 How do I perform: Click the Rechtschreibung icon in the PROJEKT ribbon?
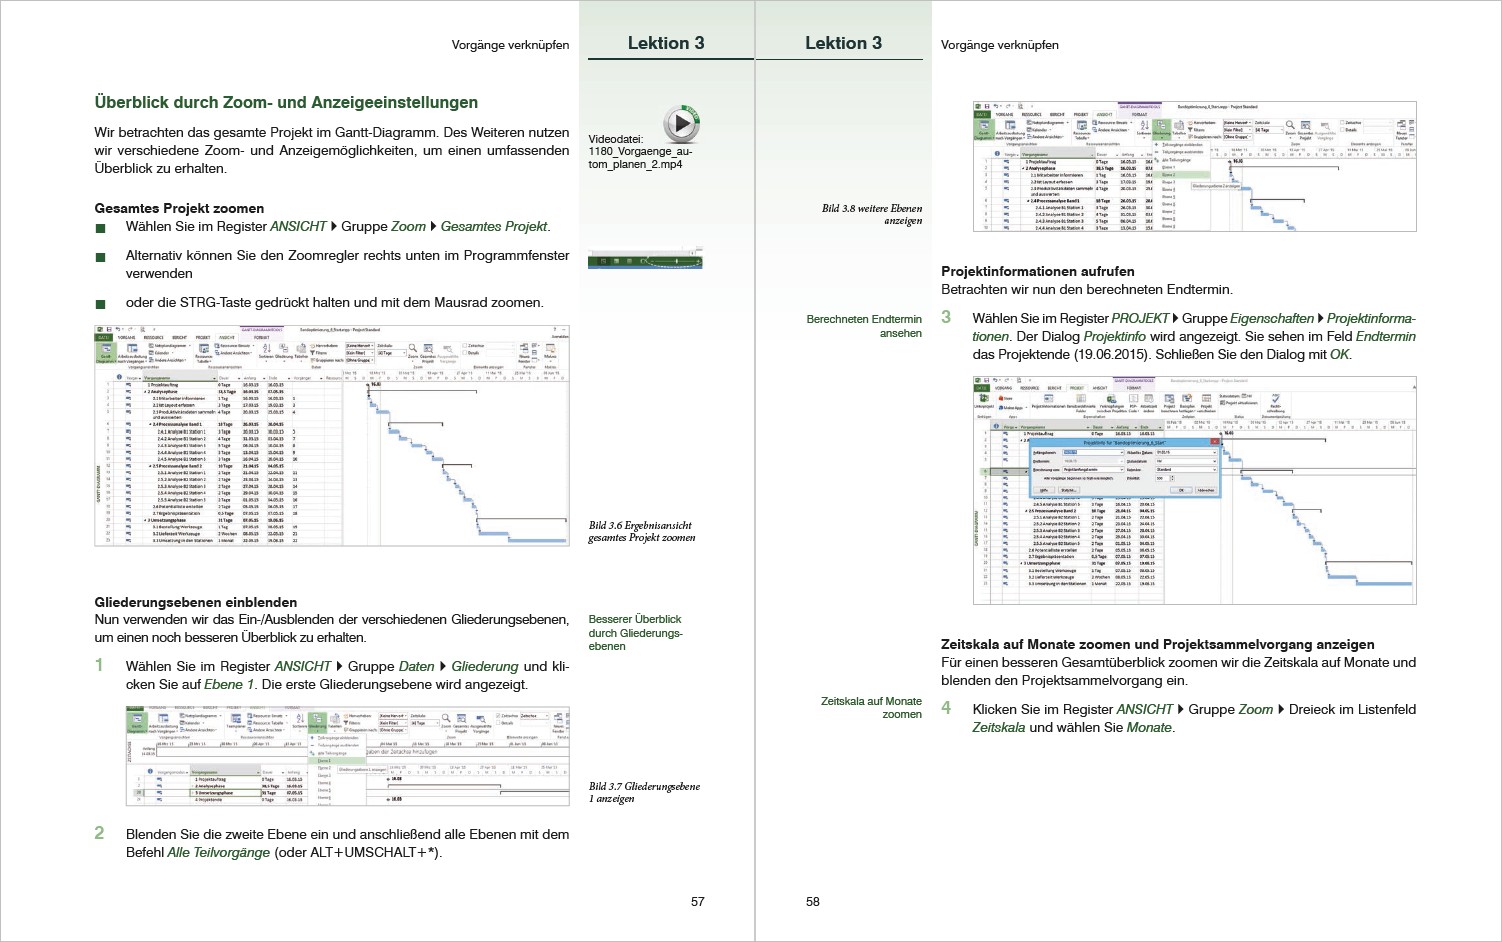[1275, 400]
